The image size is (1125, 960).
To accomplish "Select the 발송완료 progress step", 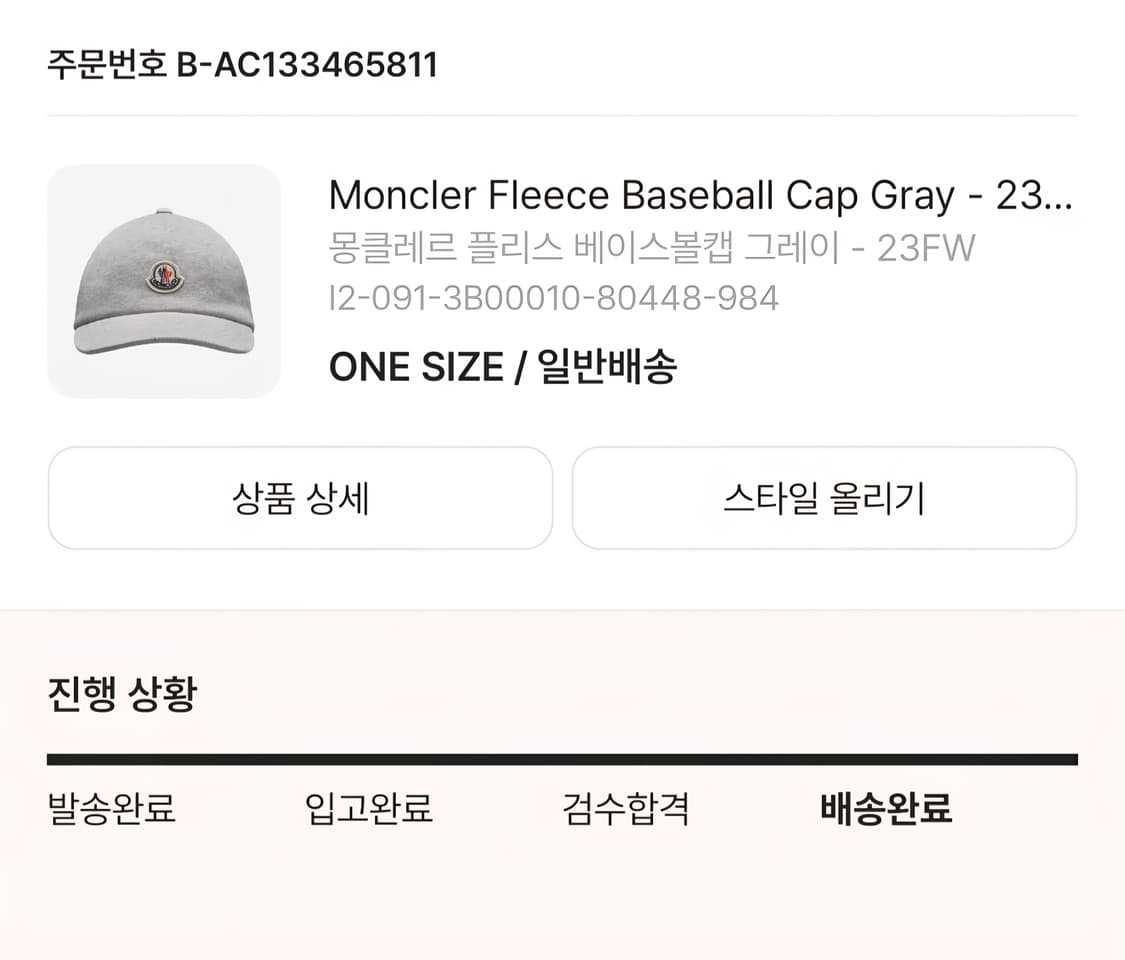I will click(x=110, y=812).
